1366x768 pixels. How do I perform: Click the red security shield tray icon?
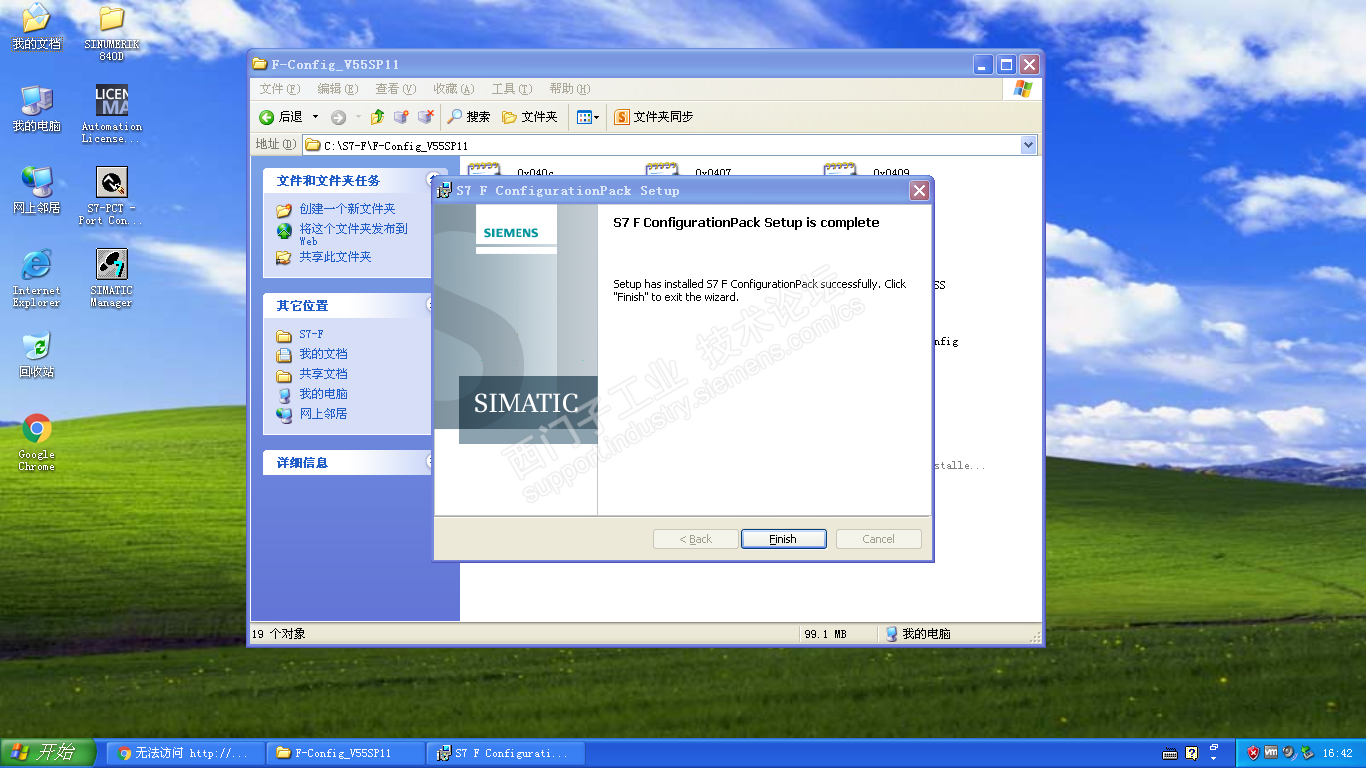point(1253,753)
